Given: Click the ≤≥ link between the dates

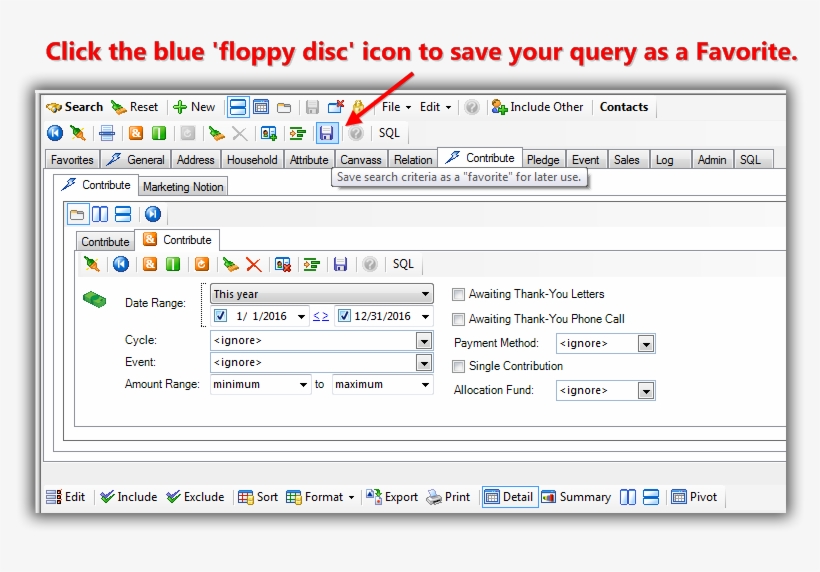Looking at the screenshot, I should point(321,316).
